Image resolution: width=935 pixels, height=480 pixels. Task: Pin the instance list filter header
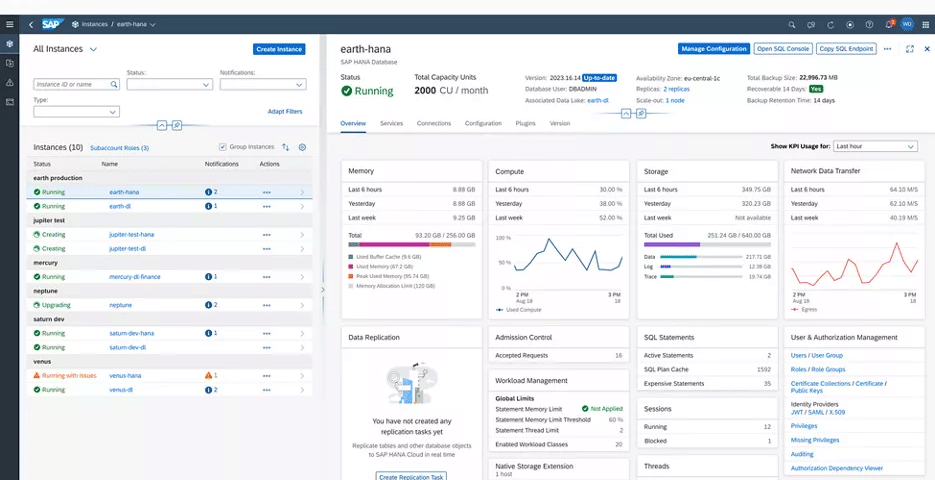(177, 125)
